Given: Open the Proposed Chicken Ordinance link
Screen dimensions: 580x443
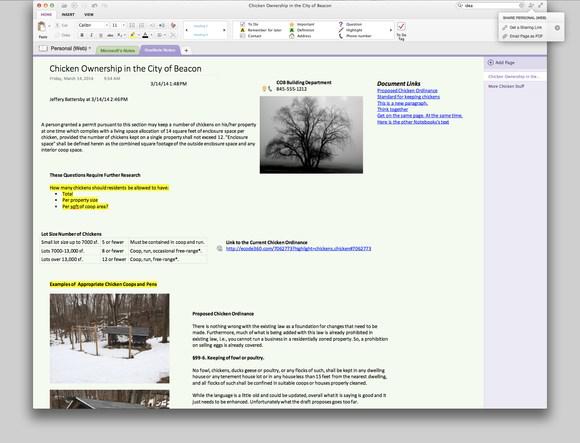Looking at the screenshot, I should point(407,91).
